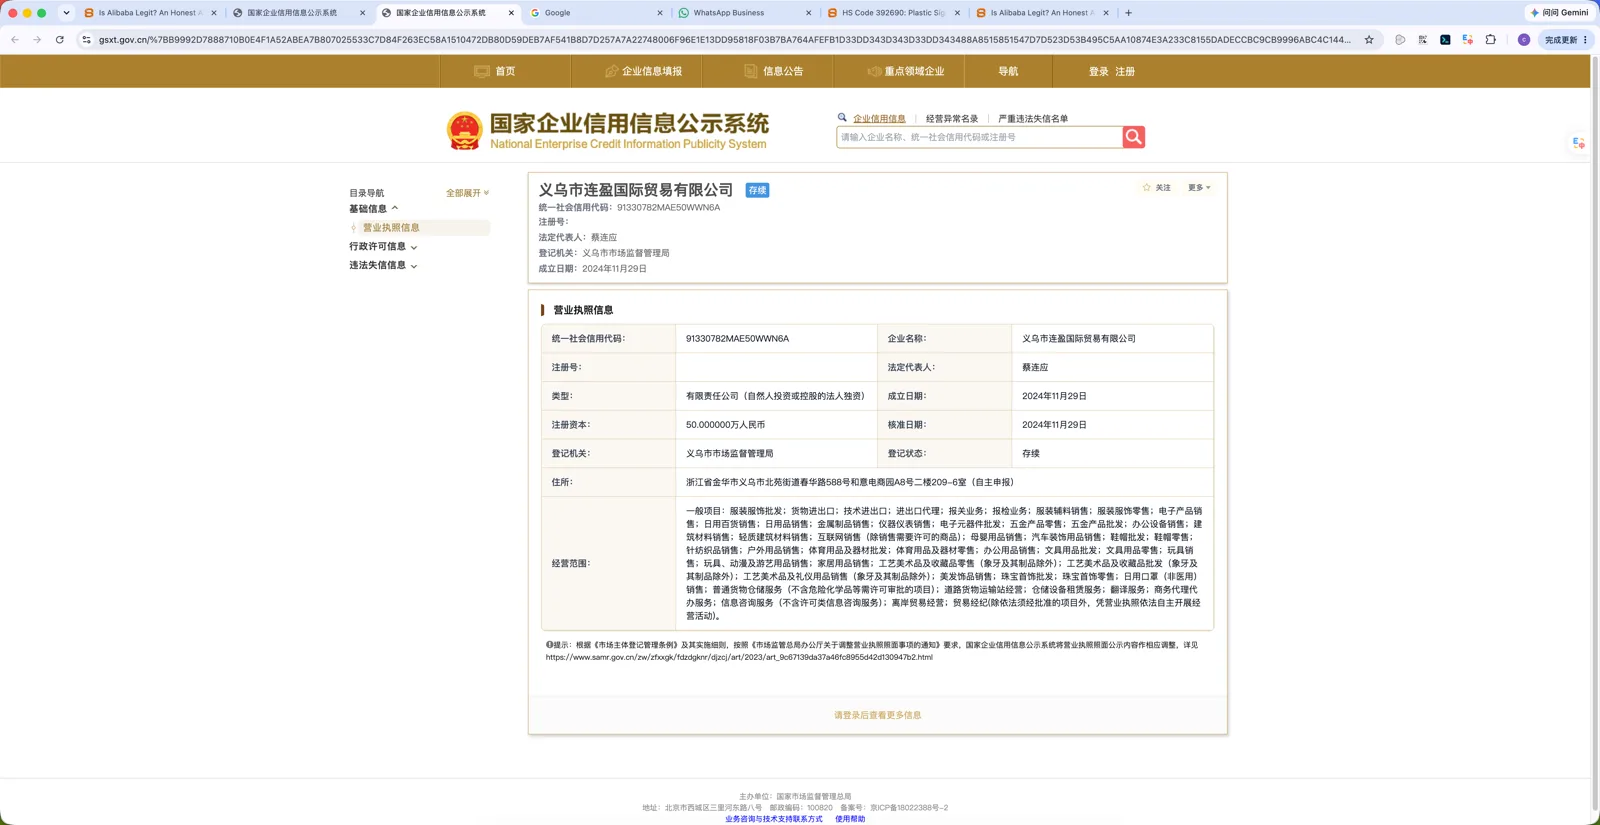Click the 50.000000万人民币 registered capital value
Screen dimensions: 1600x825
pos(725,425)
